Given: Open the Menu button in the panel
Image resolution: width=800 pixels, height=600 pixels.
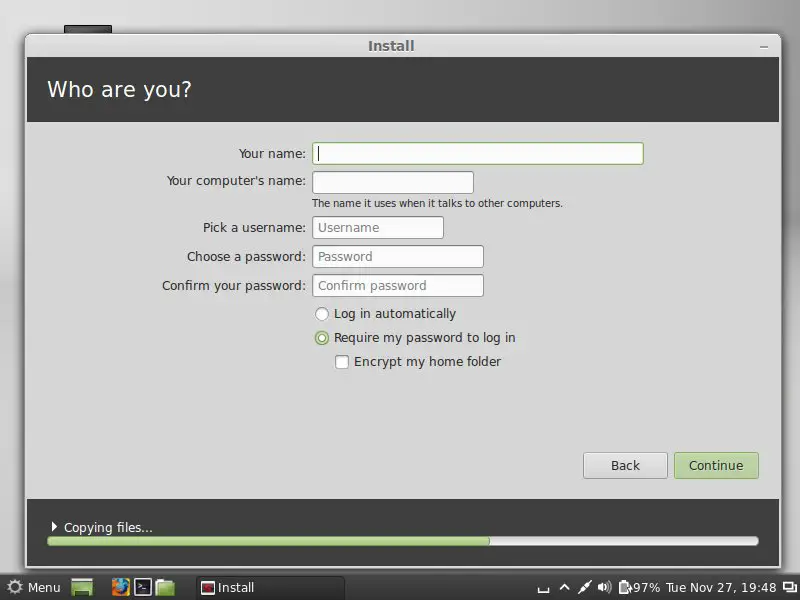Looking at the screenshot, I should [34, 588].
